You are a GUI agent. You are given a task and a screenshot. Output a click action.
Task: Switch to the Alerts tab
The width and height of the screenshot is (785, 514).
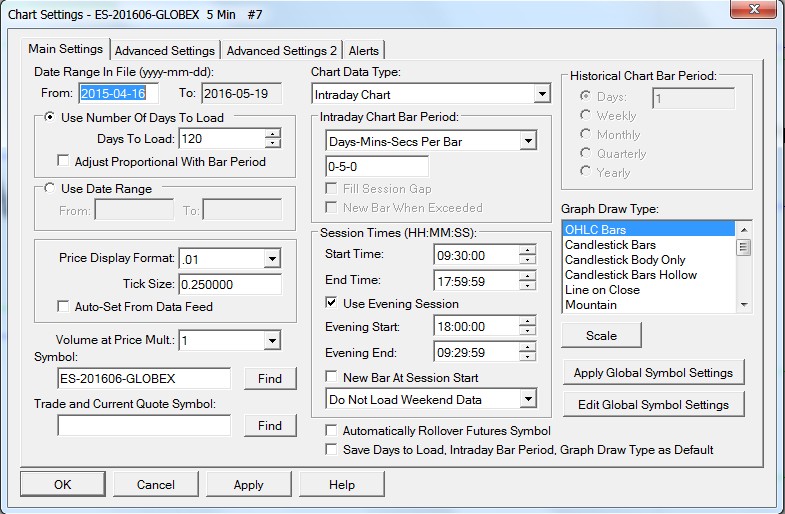pyautogui.click(x=363, y=51)
